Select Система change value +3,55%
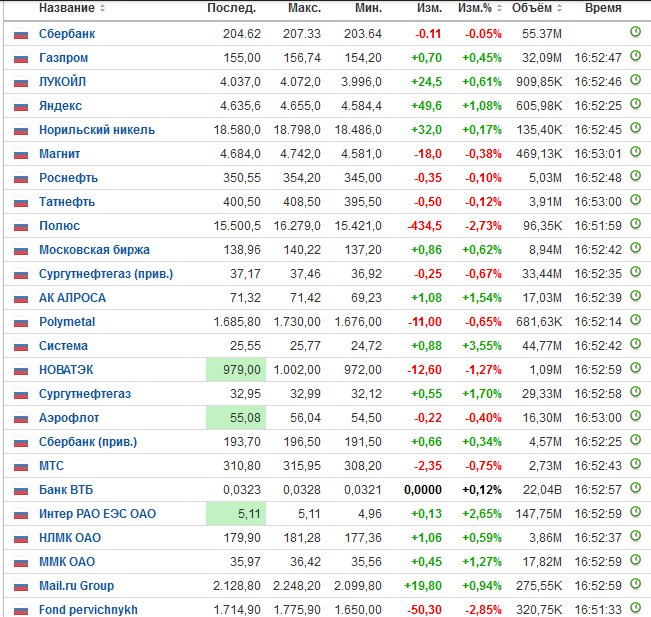This screenshot has height=617, width=651. [x=482, y=346]
